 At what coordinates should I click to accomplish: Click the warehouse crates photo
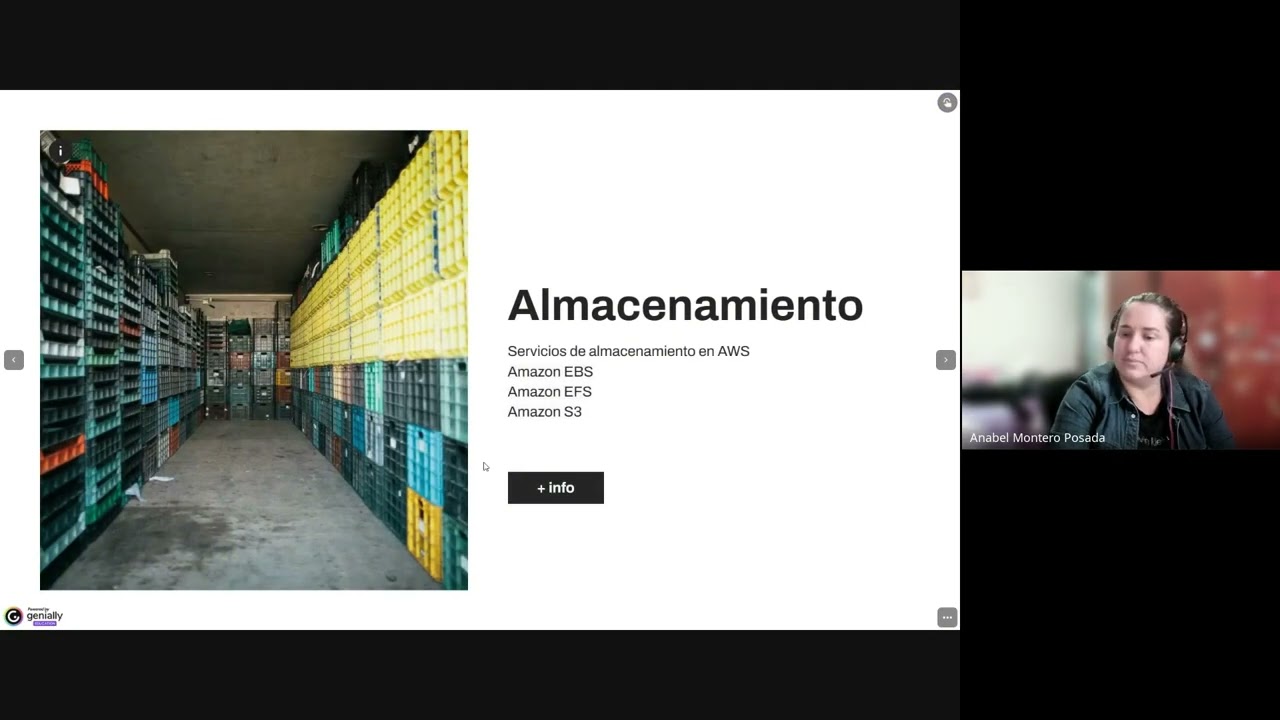coord(254,360)
